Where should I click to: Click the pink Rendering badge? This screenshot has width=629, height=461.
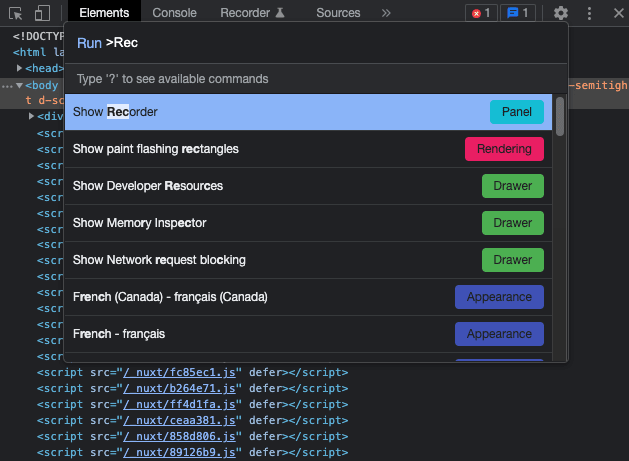pos(504,149)
